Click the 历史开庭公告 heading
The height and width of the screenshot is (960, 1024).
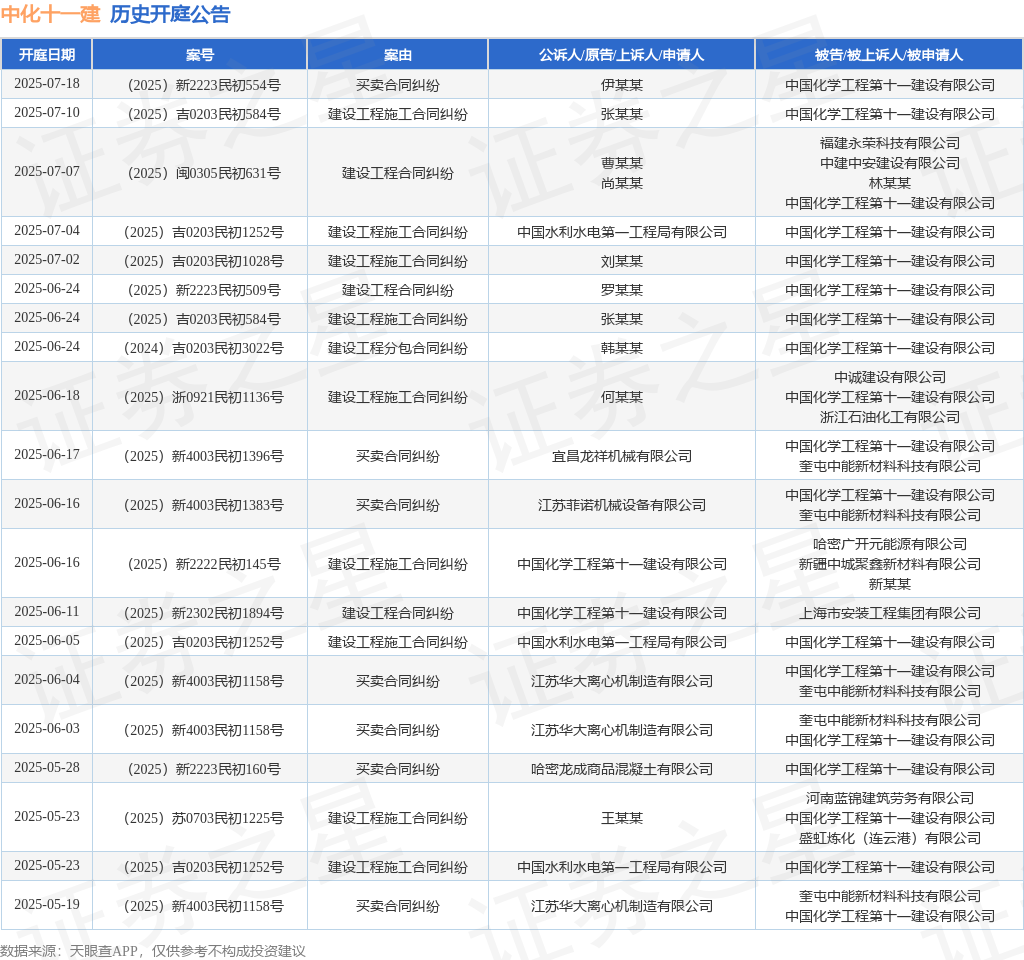170,14
